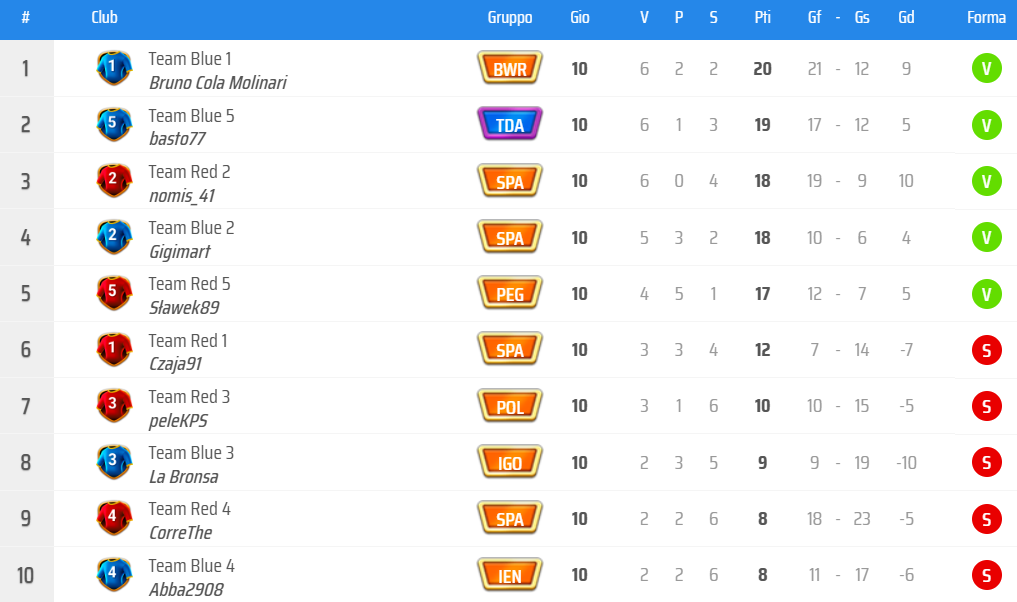Click the IGO group badge
Screen dimensions: 1017x602
coord(510,462)
